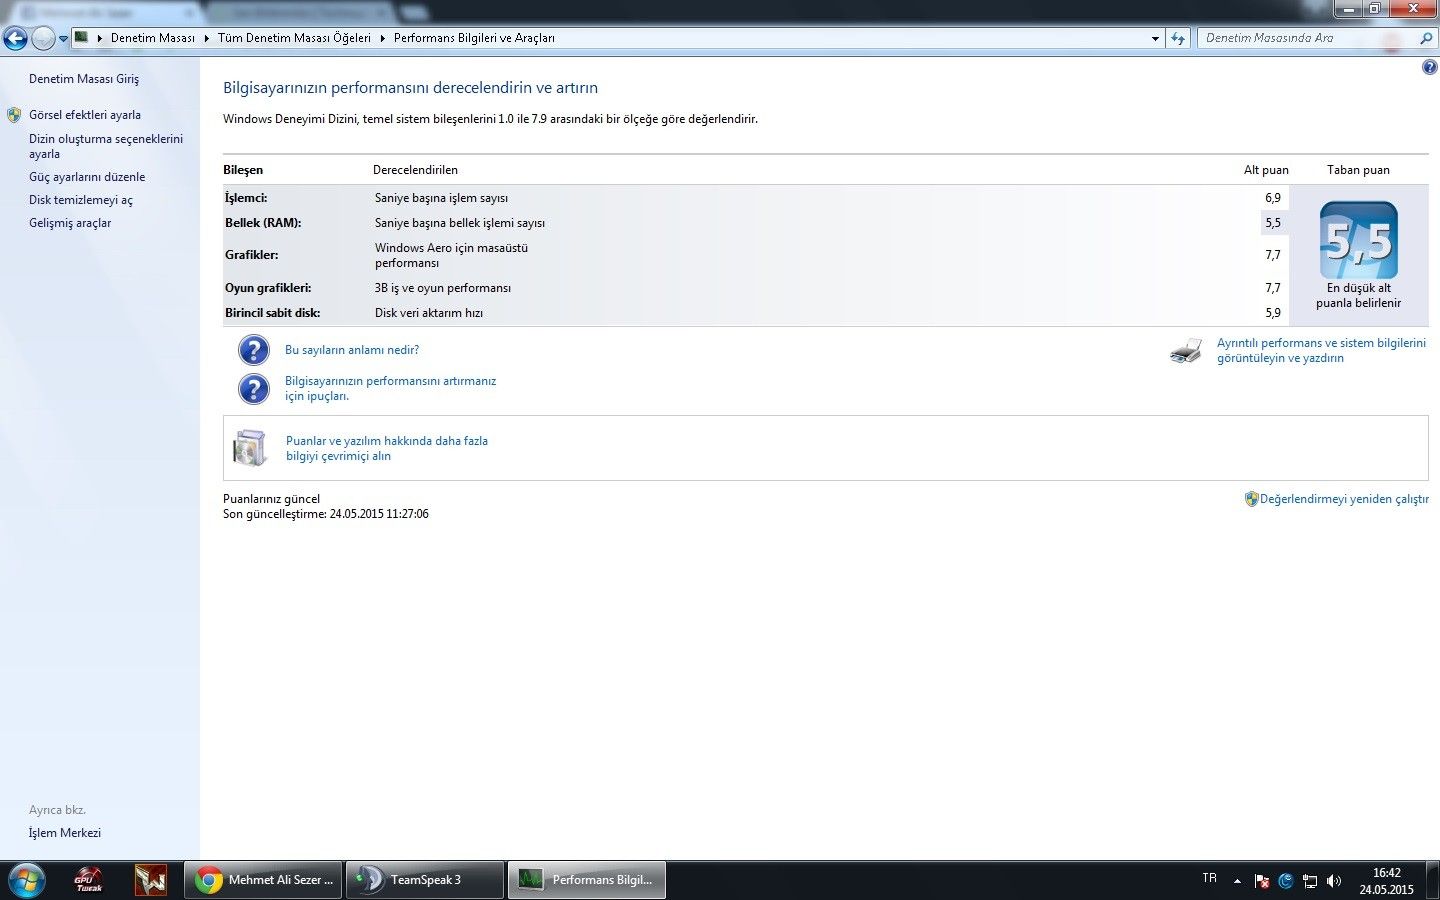Viewport: 1440px width, 900px height.
Task: Open the Windows Start menu orb
Action: click(x=26, y=880)
